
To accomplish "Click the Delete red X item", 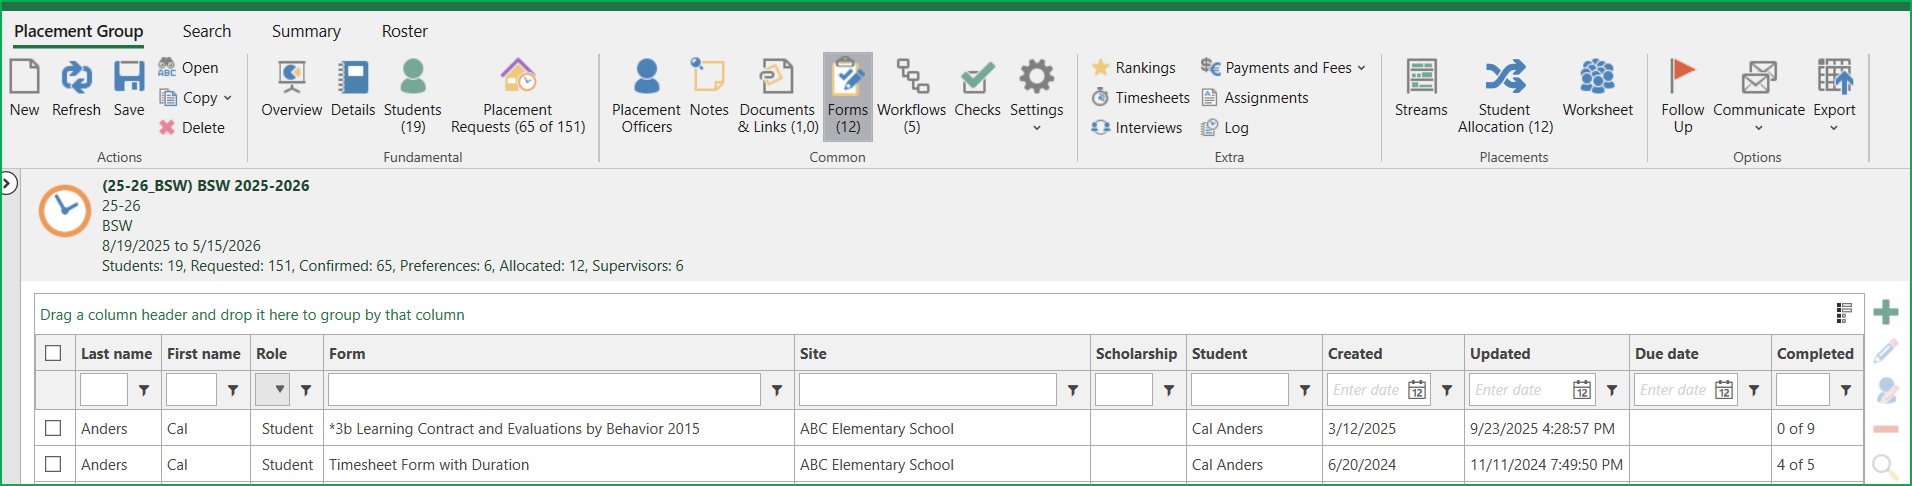I will [x=192, y=128].
